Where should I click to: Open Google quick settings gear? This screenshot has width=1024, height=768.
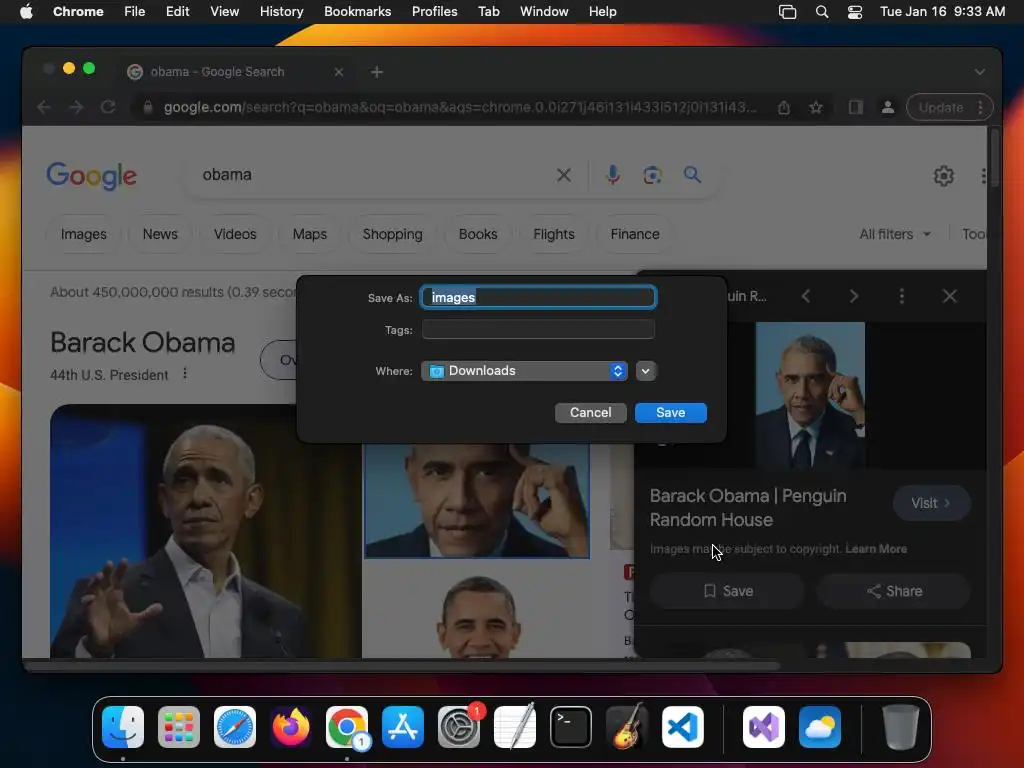(944, 176)
